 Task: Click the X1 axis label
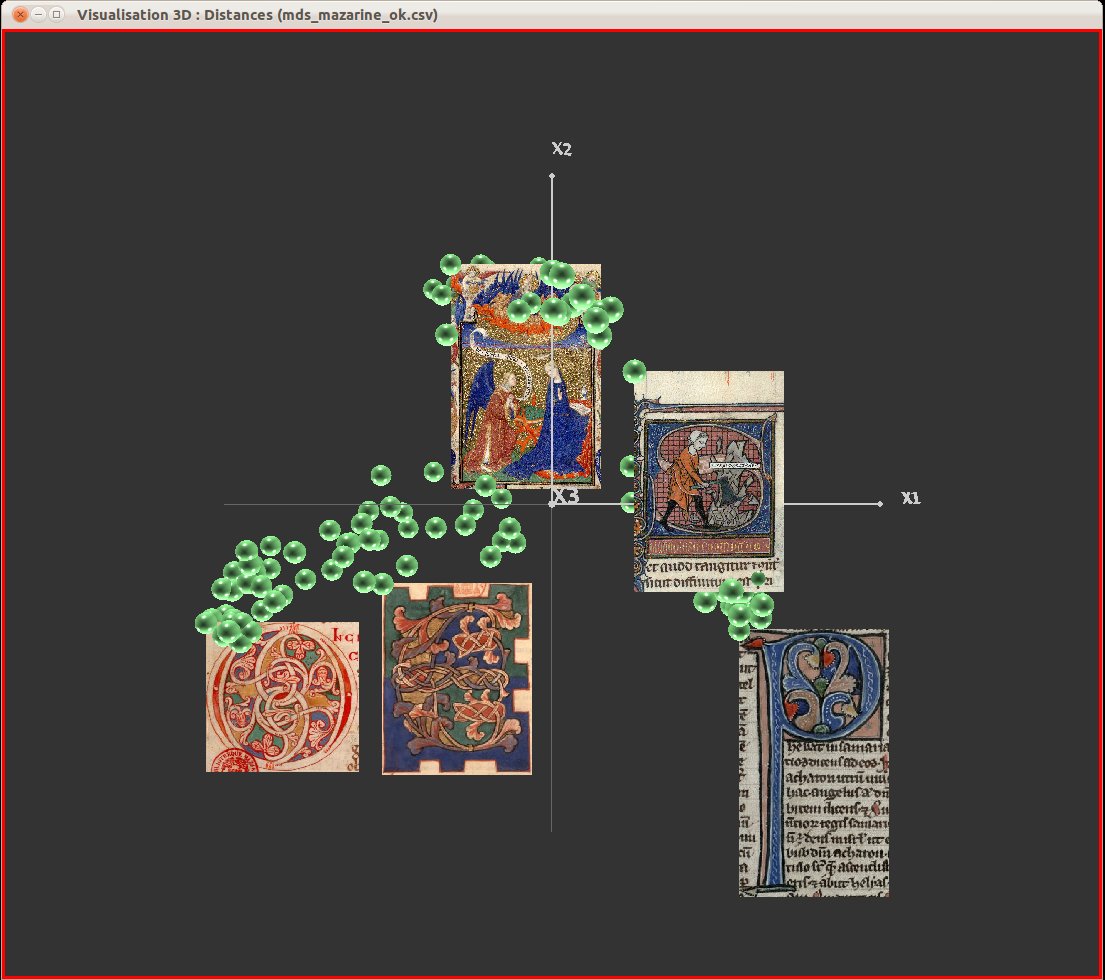910,498
